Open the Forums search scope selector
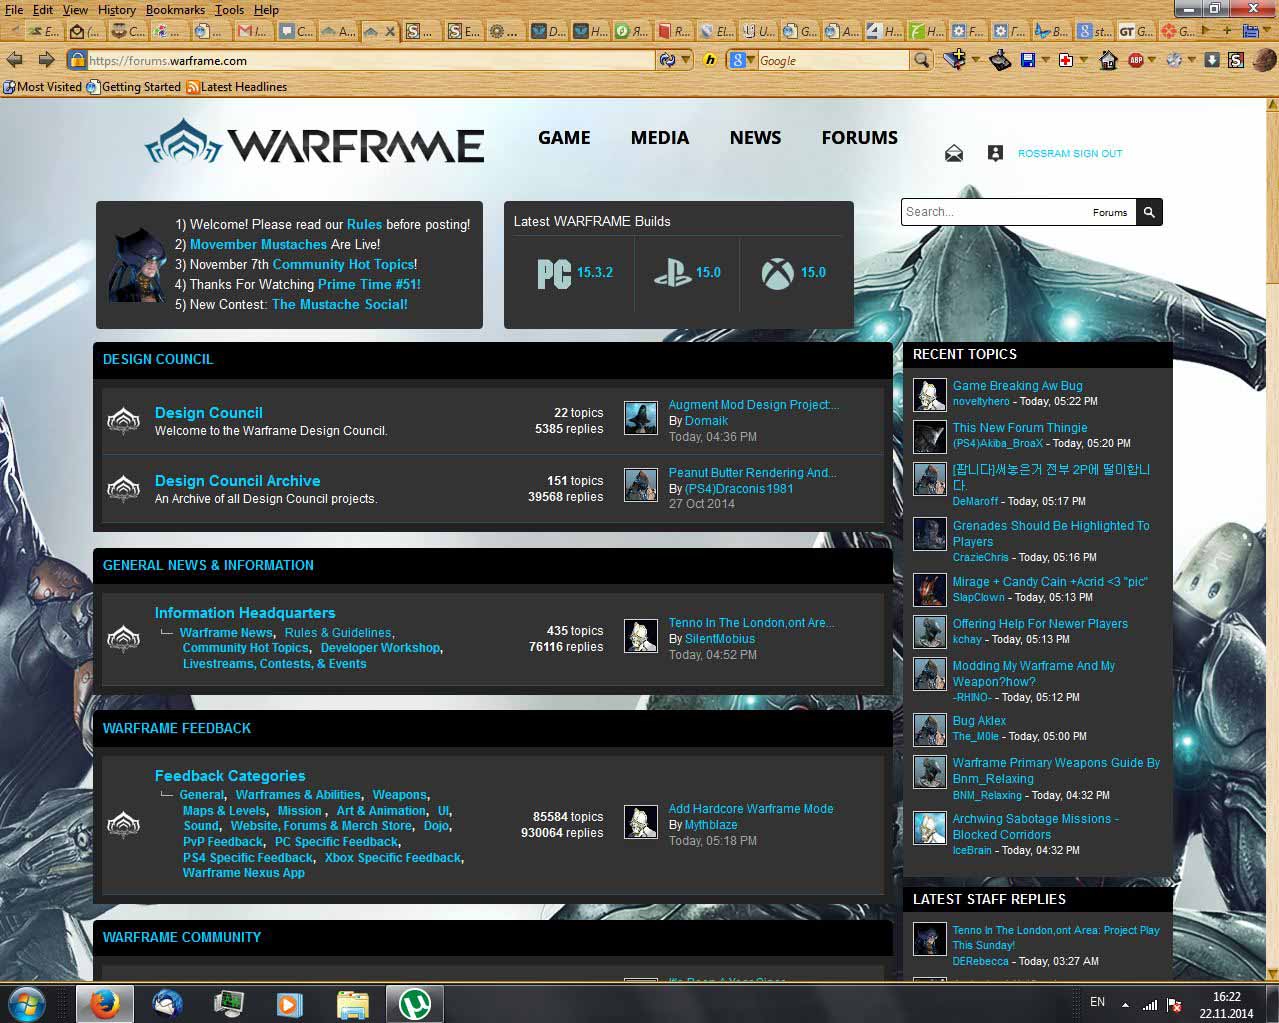The image size is (1279, 1023). (1110, 212)
